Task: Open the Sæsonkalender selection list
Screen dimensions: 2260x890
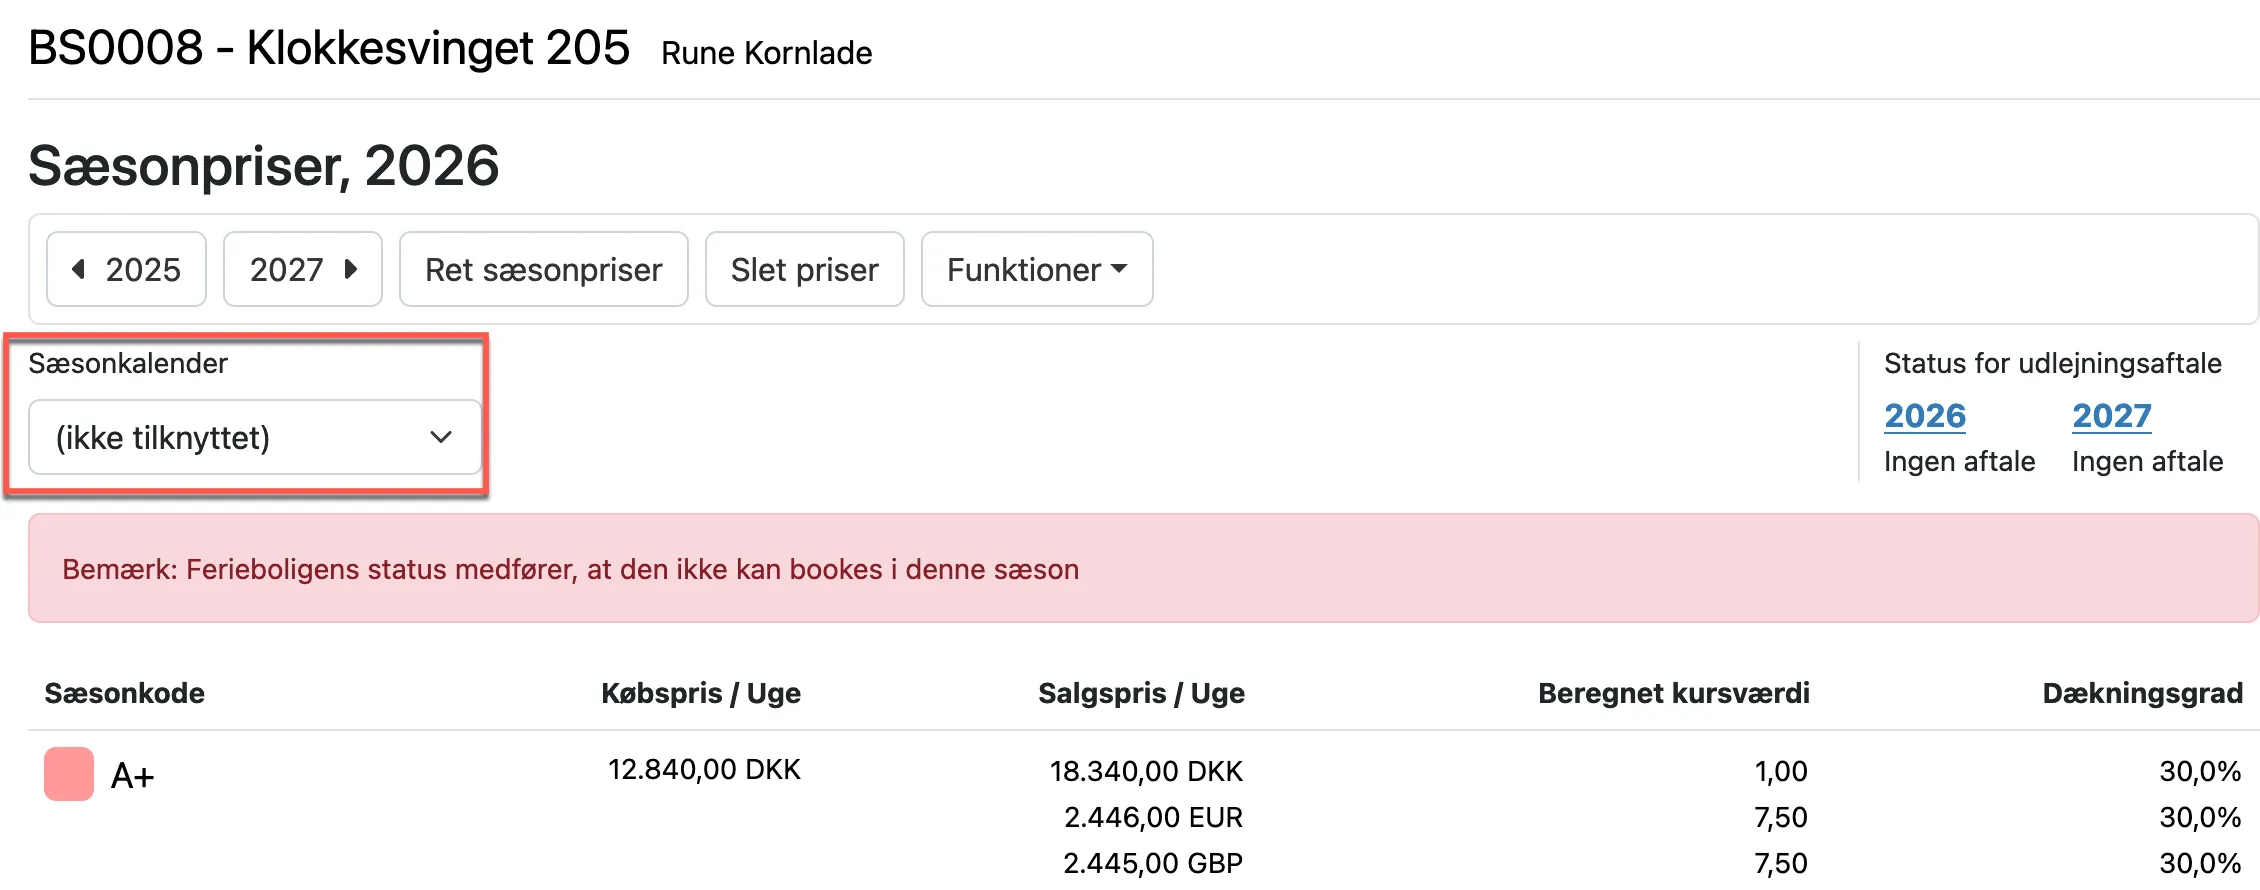Action: 253,437
